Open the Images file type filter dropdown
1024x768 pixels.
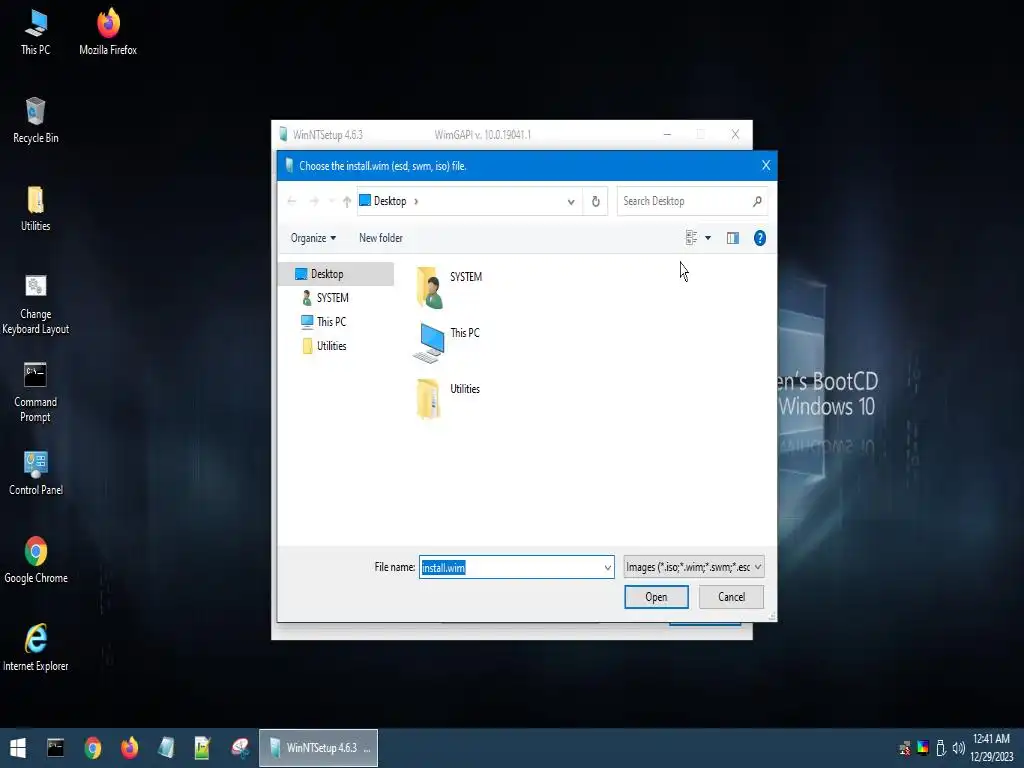[x=694, y=567]
